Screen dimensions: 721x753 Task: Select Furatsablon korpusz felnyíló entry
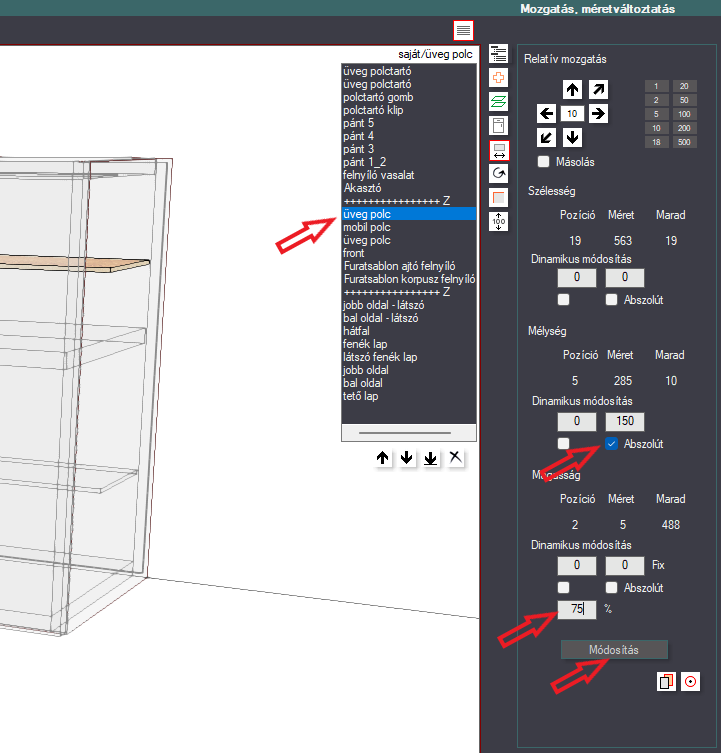click(409, 279)
